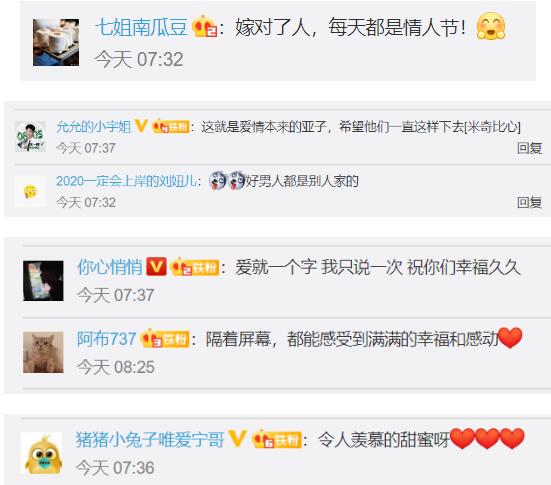Open the profile of username 阿布737
551x485 pixels.
point(106,339)
